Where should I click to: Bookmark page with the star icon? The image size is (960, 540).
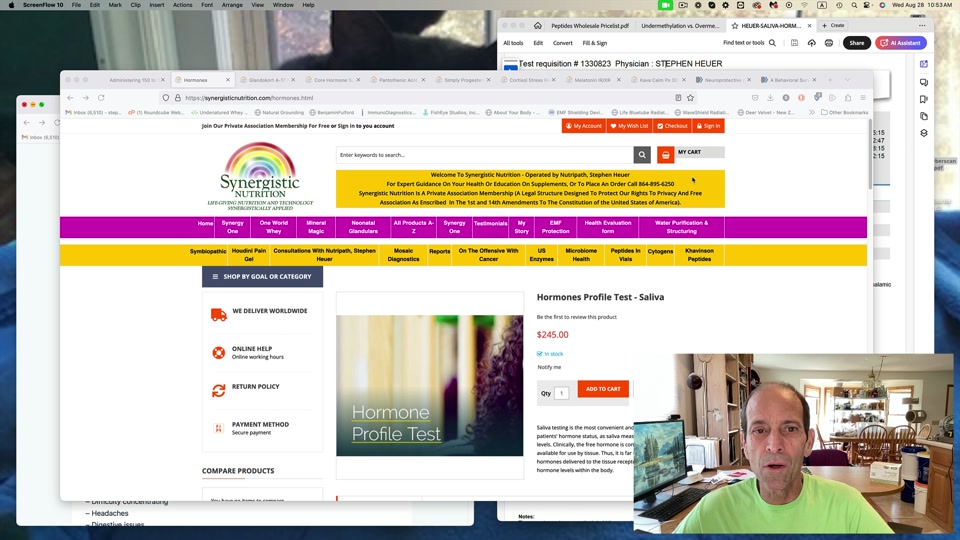coord(690,98)
